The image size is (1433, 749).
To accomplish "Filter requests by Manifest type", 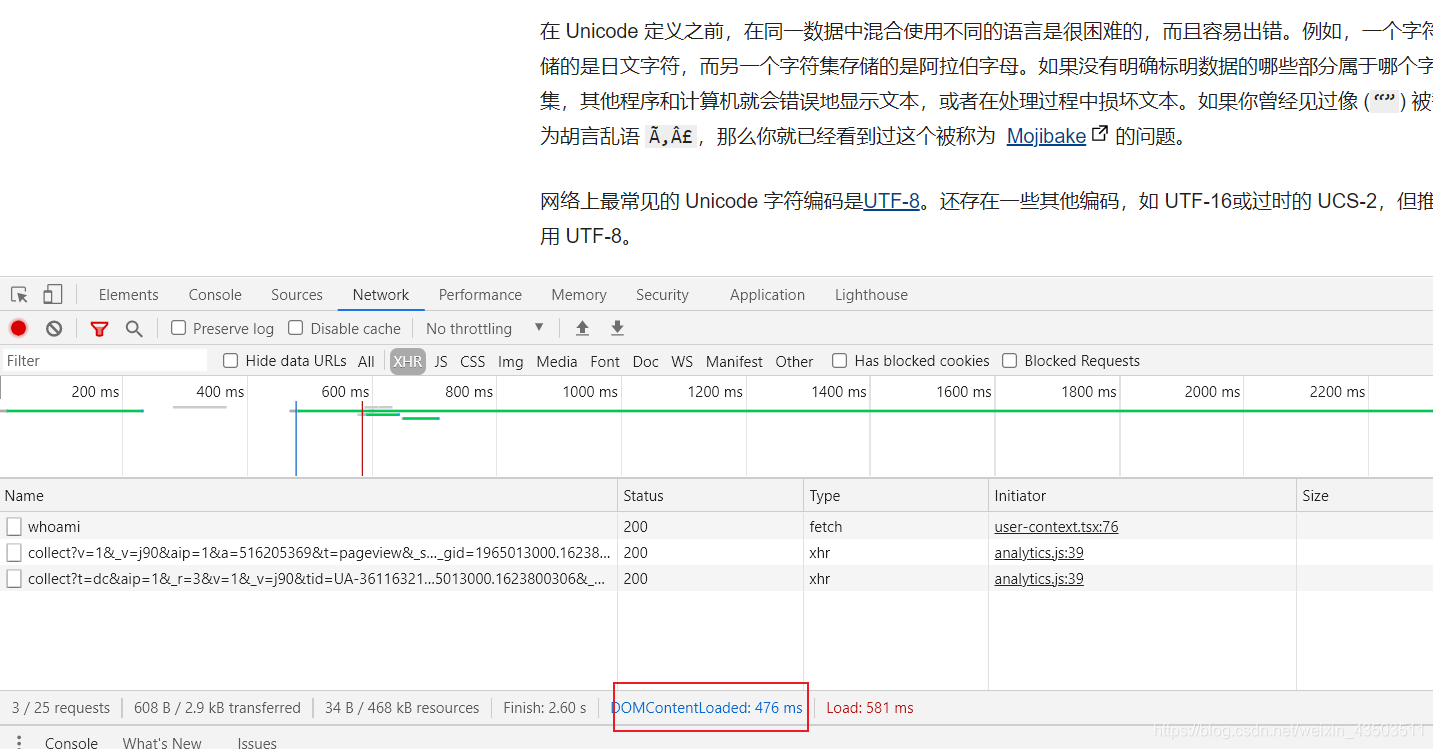I will point(734,362).
